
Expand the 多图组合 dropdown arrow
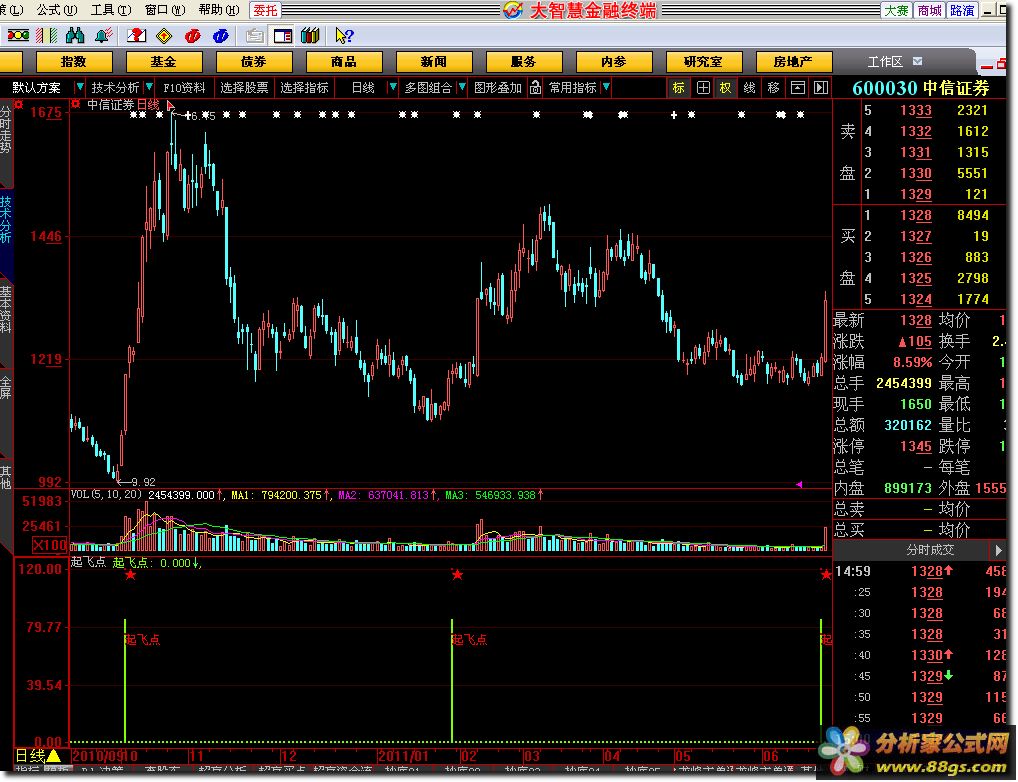(x=462, y=86)
